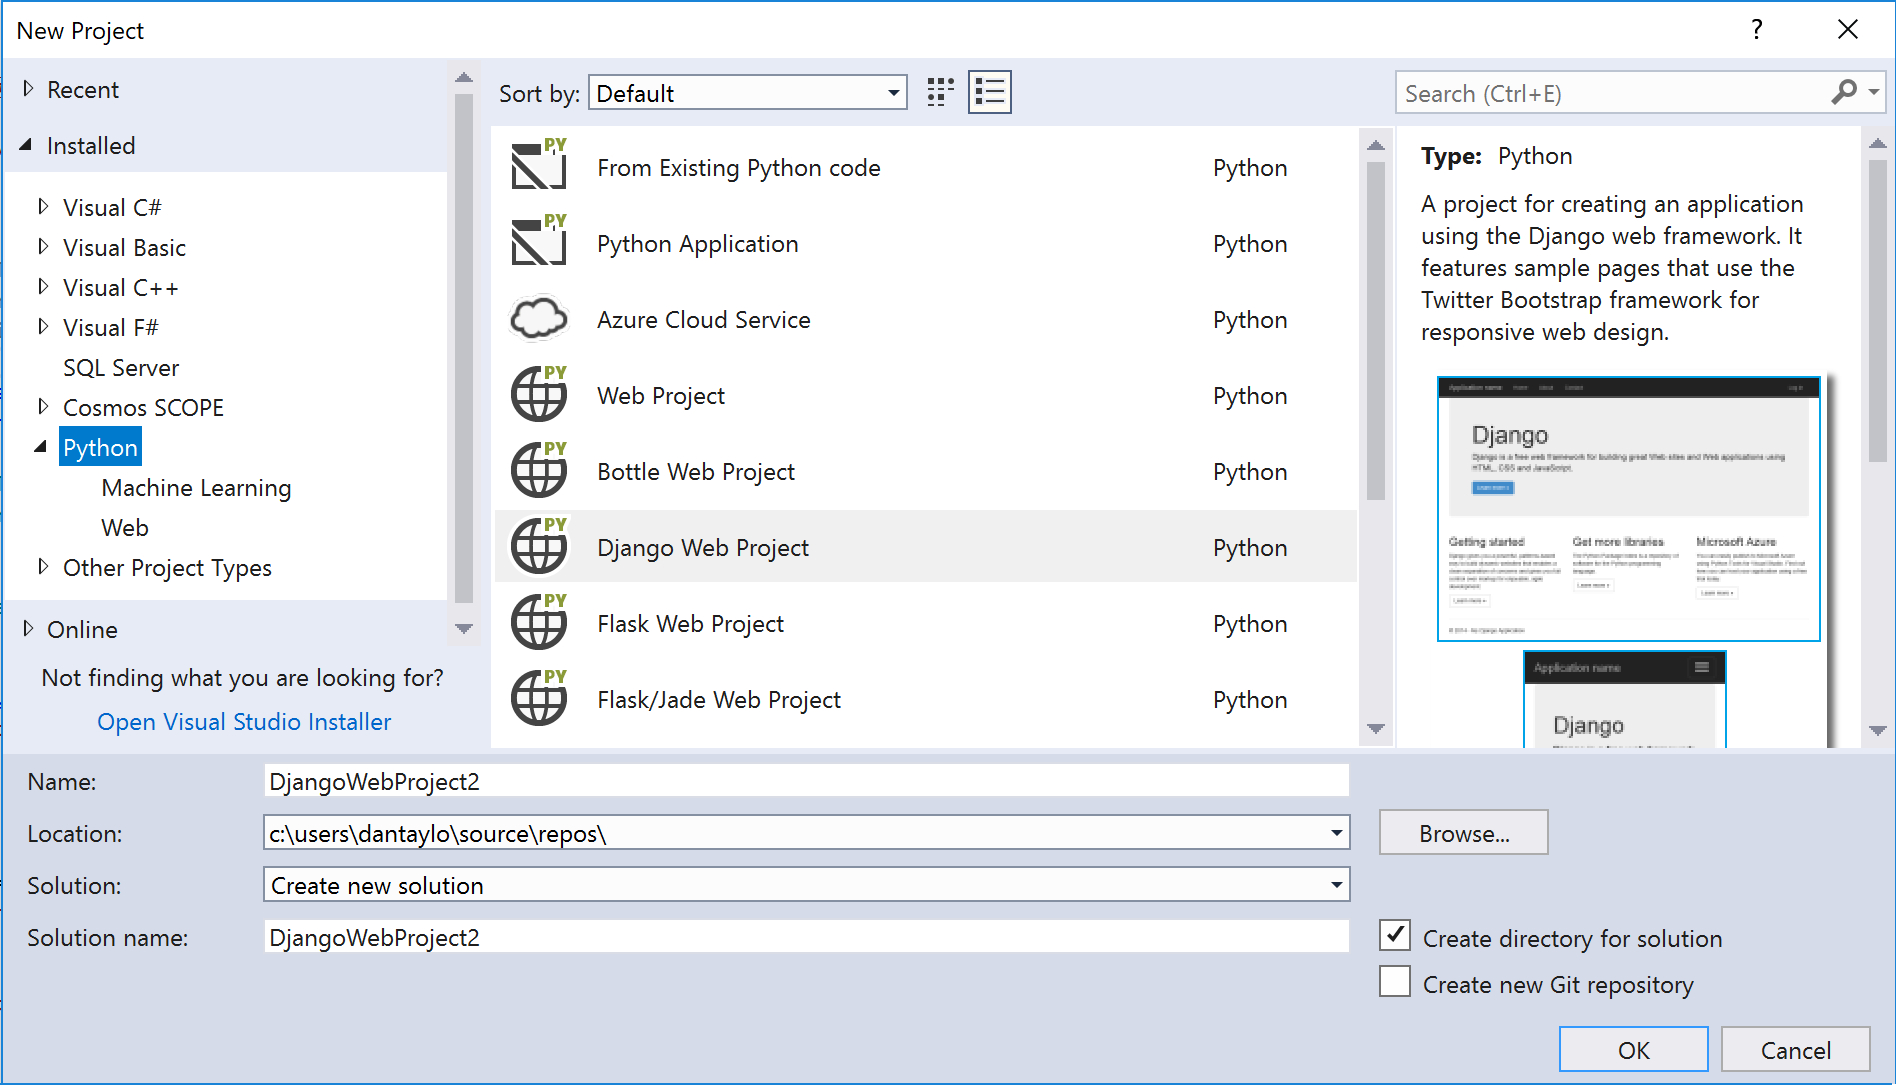The height and width of the screenshot is (1085, 1896).
Task: Expand the Visual C# node
Action: [x=44, y=207]
